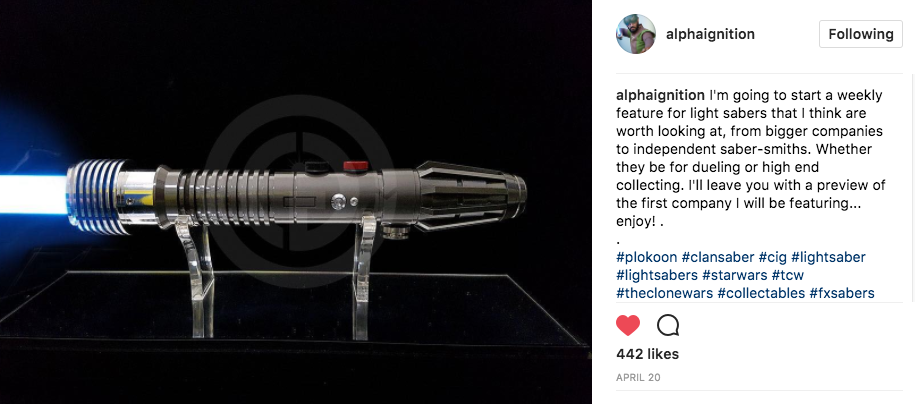Open the #clansaber hashtag
The image size is (915, 404).
[718, 257]
